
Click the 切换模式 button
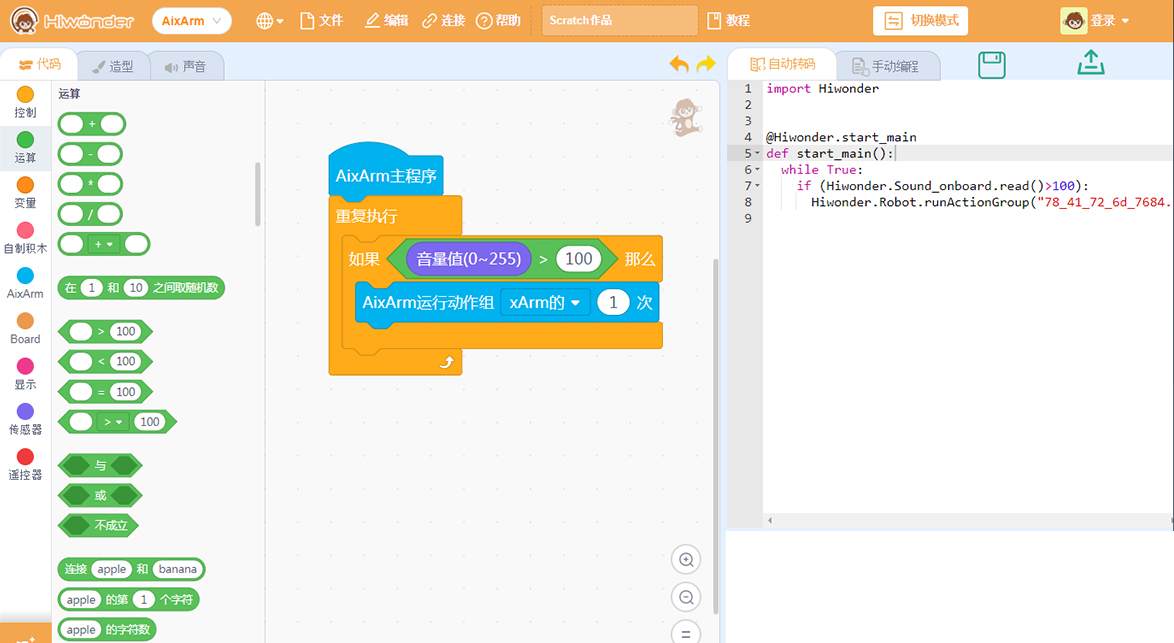click(x=920, y=21)
